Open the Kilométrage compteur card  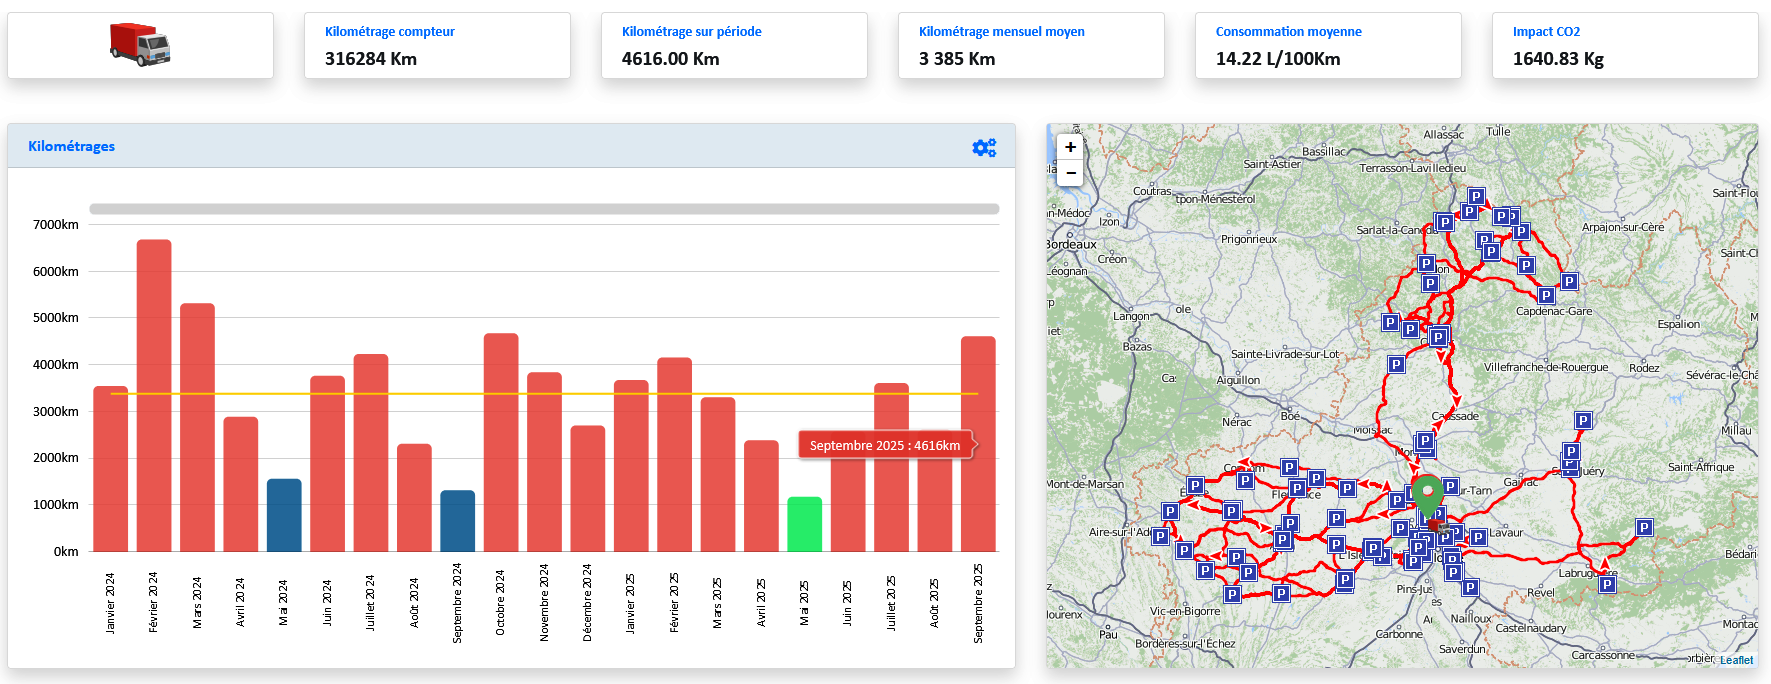(437, 46)
